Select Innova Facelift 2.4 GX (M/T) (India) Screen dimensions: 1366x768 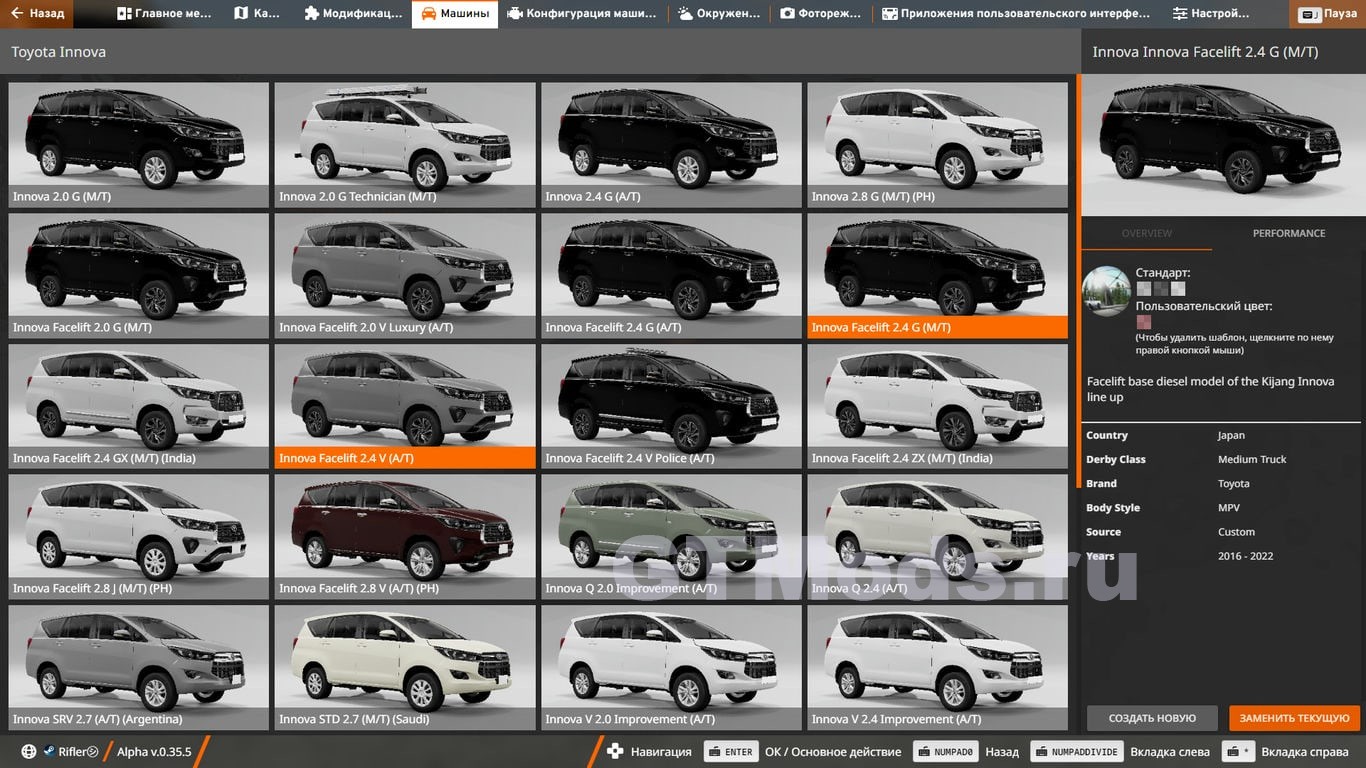[x=139, y=407]
